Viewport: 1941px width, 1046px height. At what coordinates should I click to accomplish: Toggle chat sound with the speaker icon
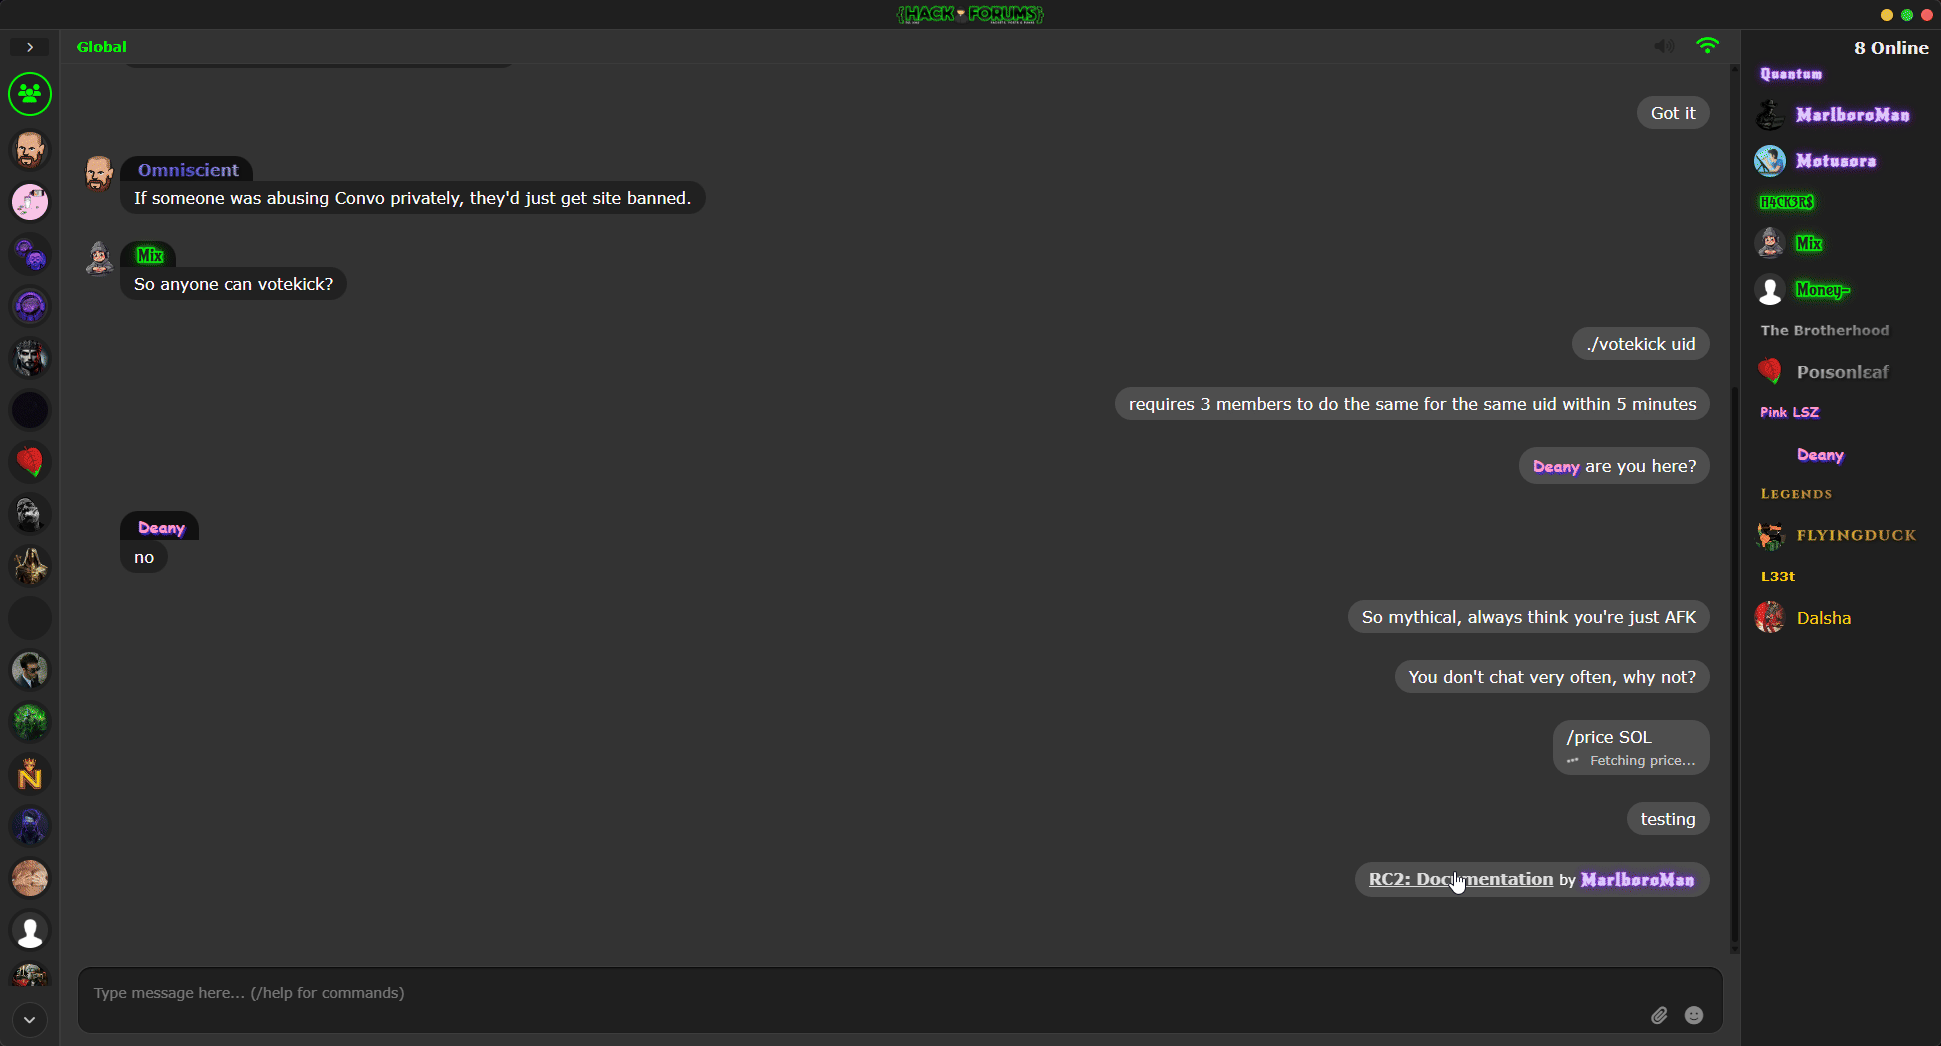click(1664, 46)
